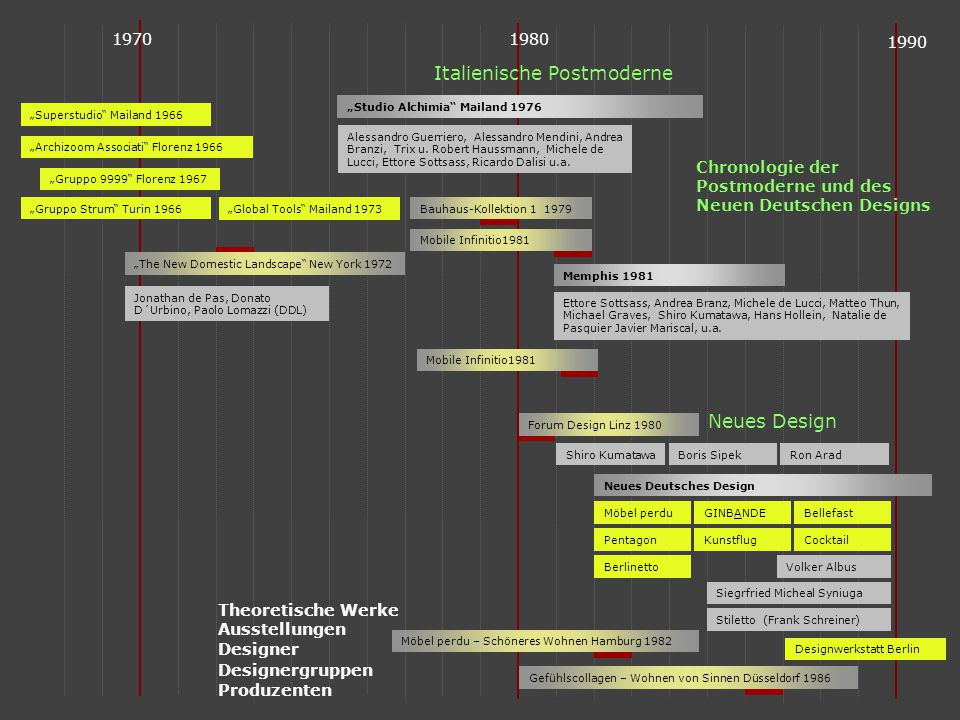Viewport: 960px width, 720px height.
Task: Select the Bauhaus-Kollektion 1 1979 bar
Action: (x=501, y=208)
